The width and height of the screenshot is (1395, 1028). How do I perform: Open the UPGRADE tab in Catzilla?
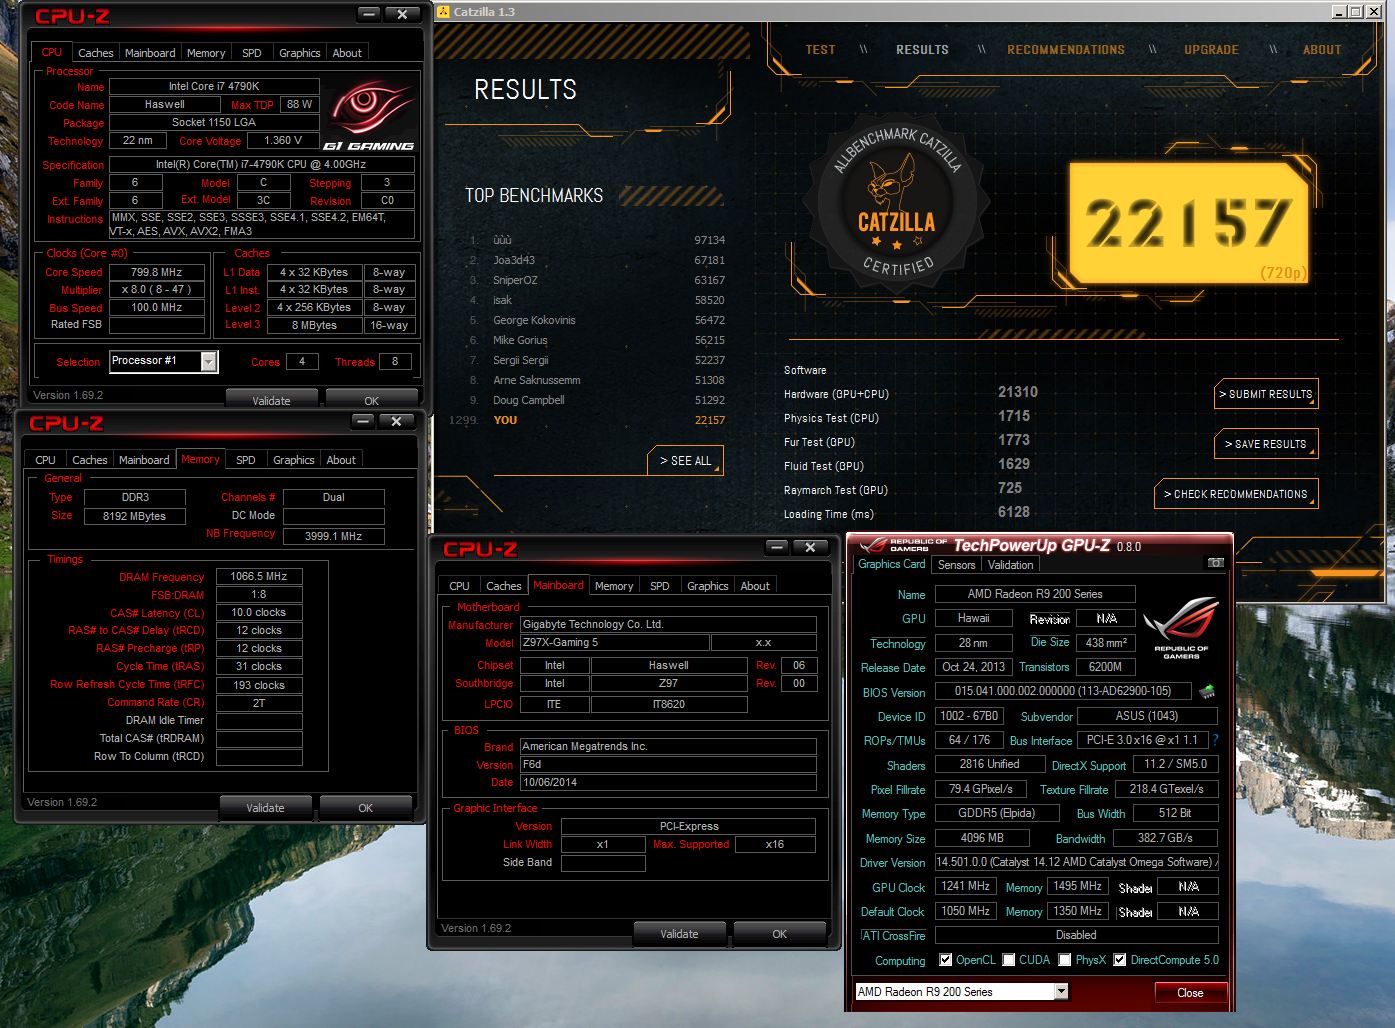(1211, 49)
